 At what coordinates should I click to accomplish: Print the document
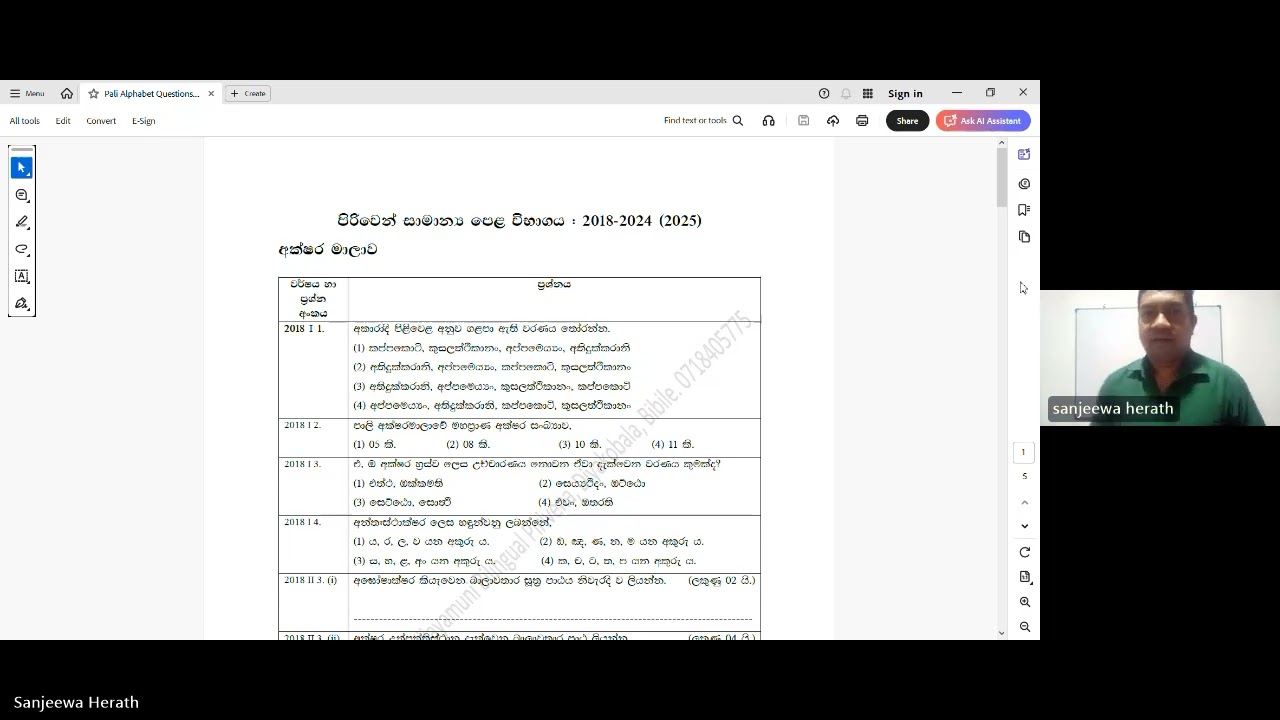862,121
